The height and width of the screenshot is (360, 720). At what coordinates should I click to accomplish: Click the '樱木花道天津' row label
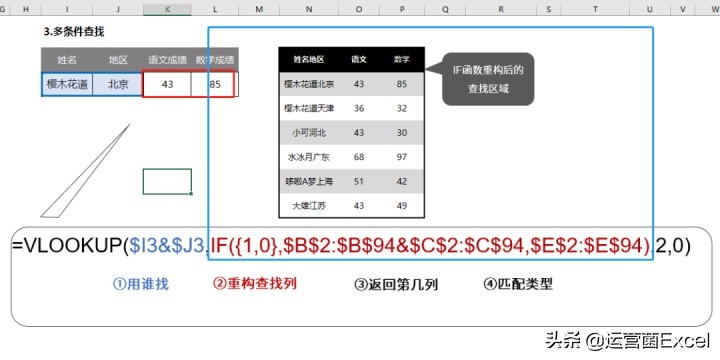click(x=309, y=108)
